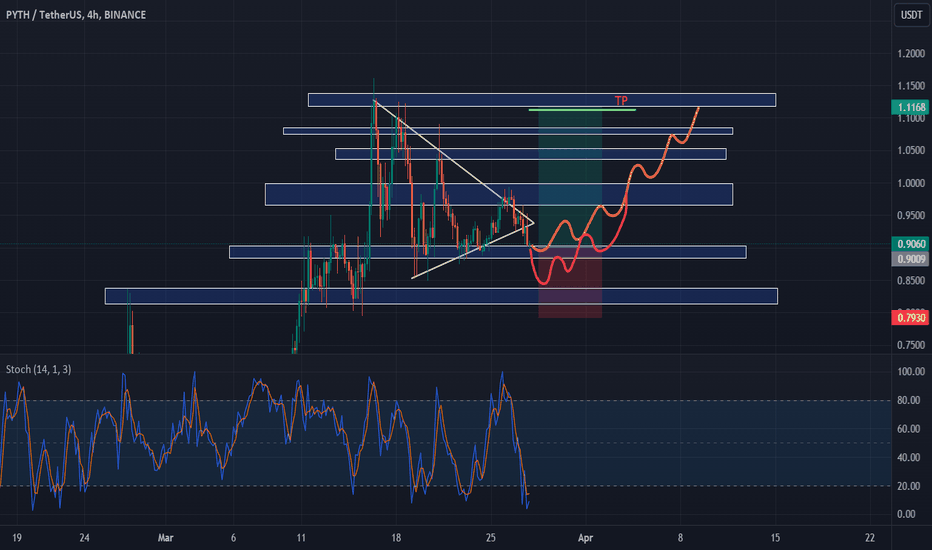Click the 24 date on time axis
Screen dimensions: 932x550
(x=84, y=538)
